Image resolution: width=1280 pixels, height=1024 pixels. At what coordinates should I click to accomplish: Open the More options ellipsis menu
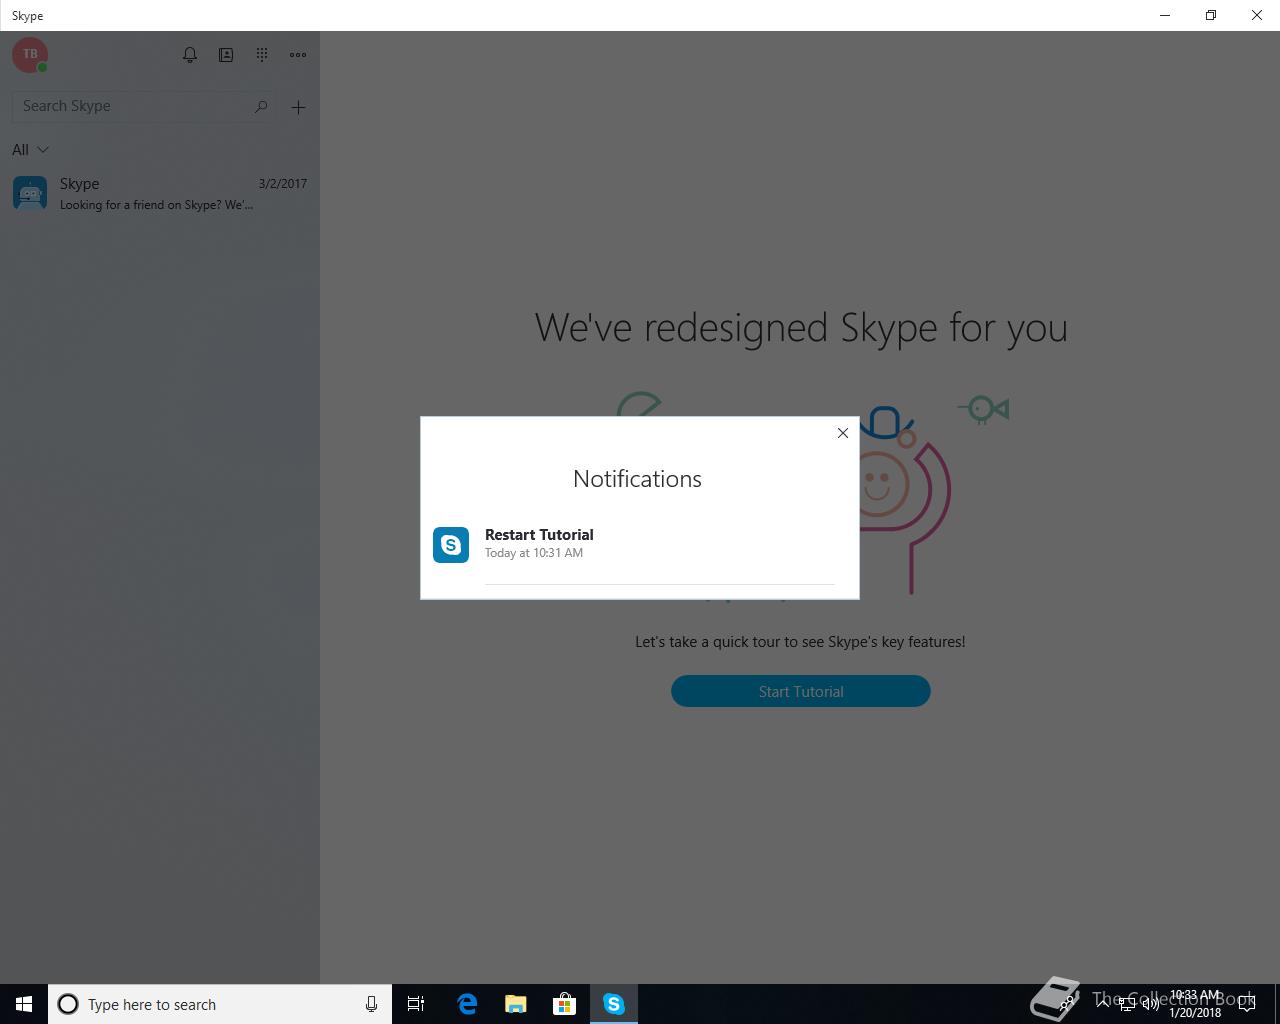[298, 55]
